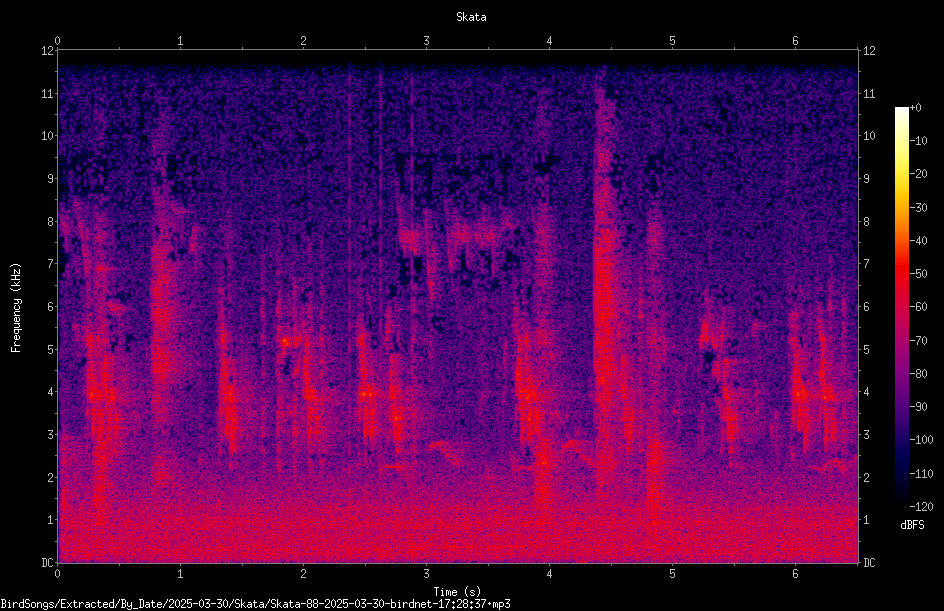Click the "5" tick on the left frequency axis
This screenshot has width=944, height=611.
coord(50,350)
